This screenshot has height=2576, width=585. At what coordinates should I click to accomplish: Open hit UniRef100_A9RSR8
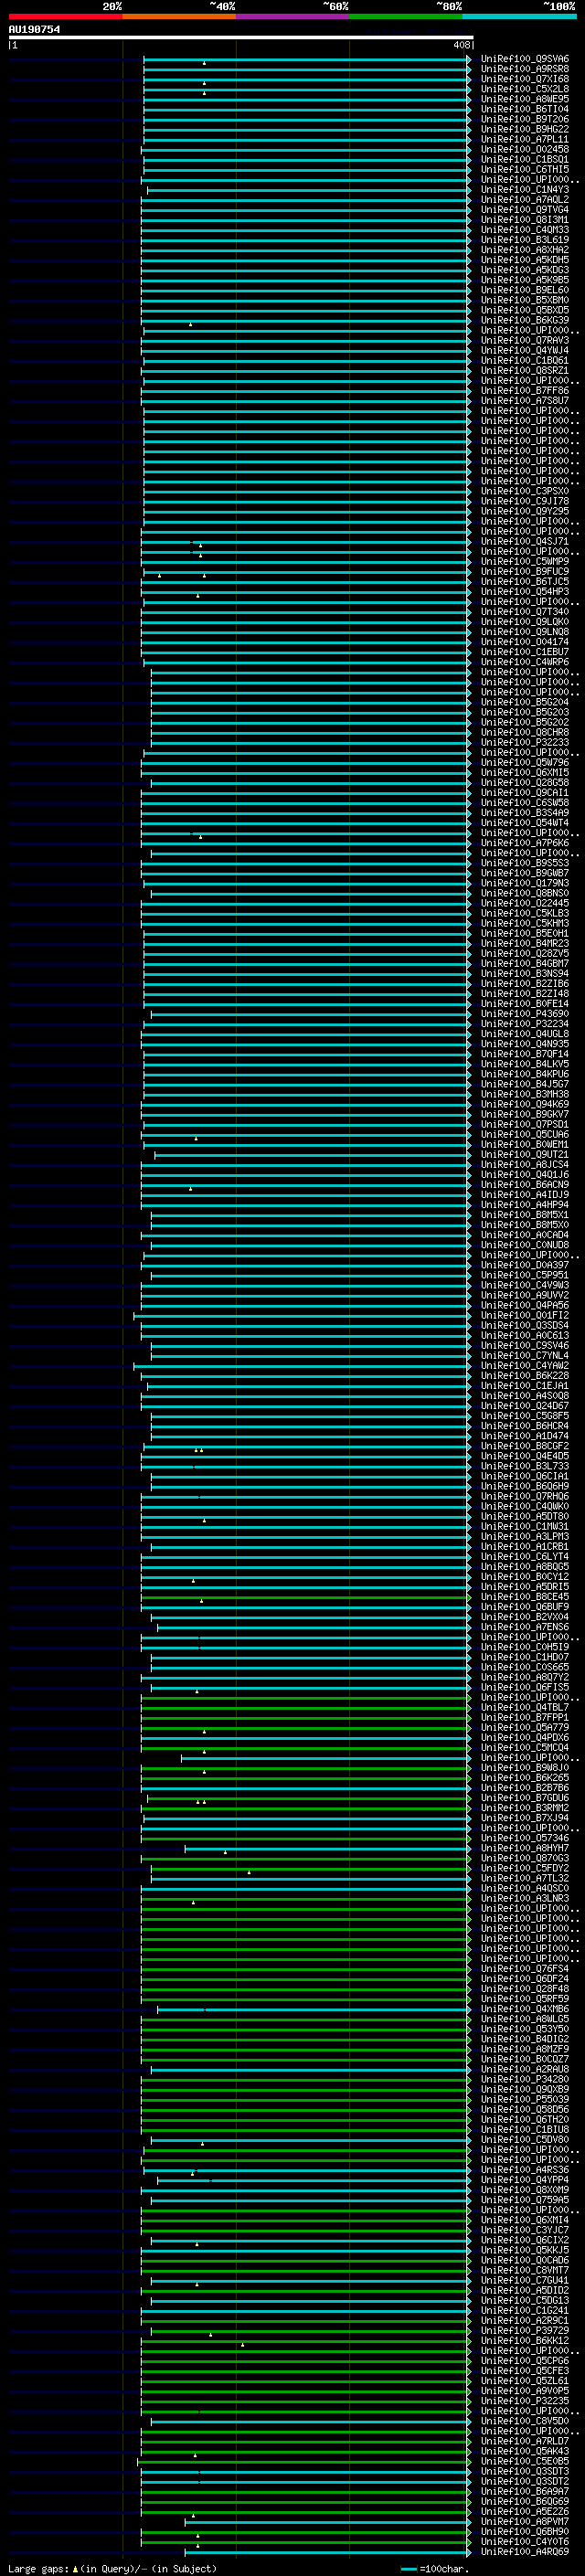coord(524,69)
